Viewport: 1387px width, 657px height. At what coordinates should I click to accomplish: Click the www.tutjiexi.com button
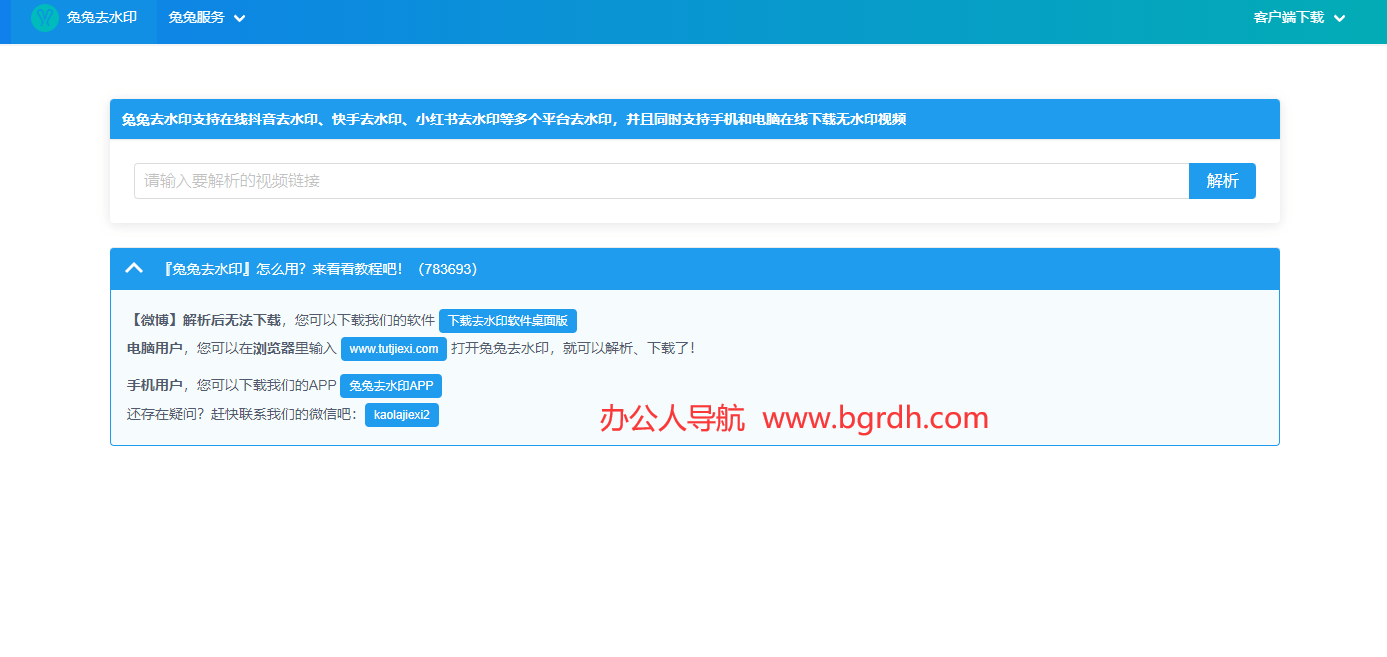394,349
